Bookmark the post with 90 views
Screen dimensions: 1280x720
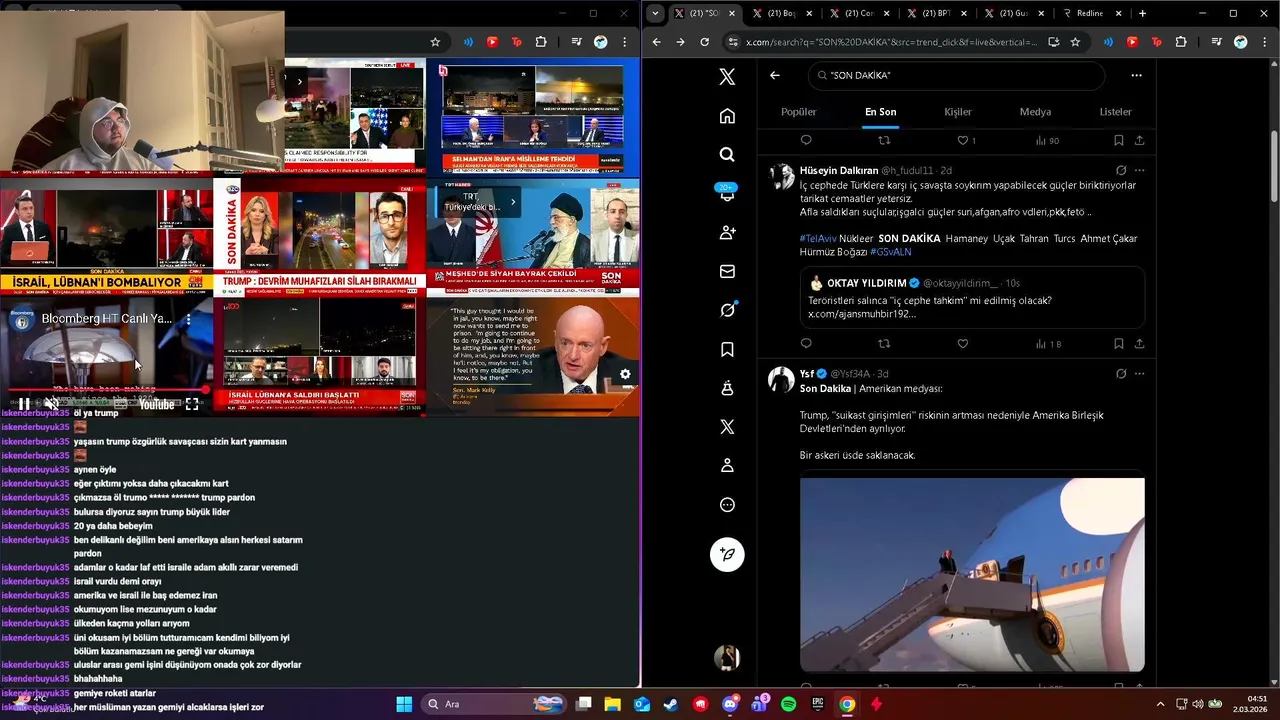[1118, 141]
